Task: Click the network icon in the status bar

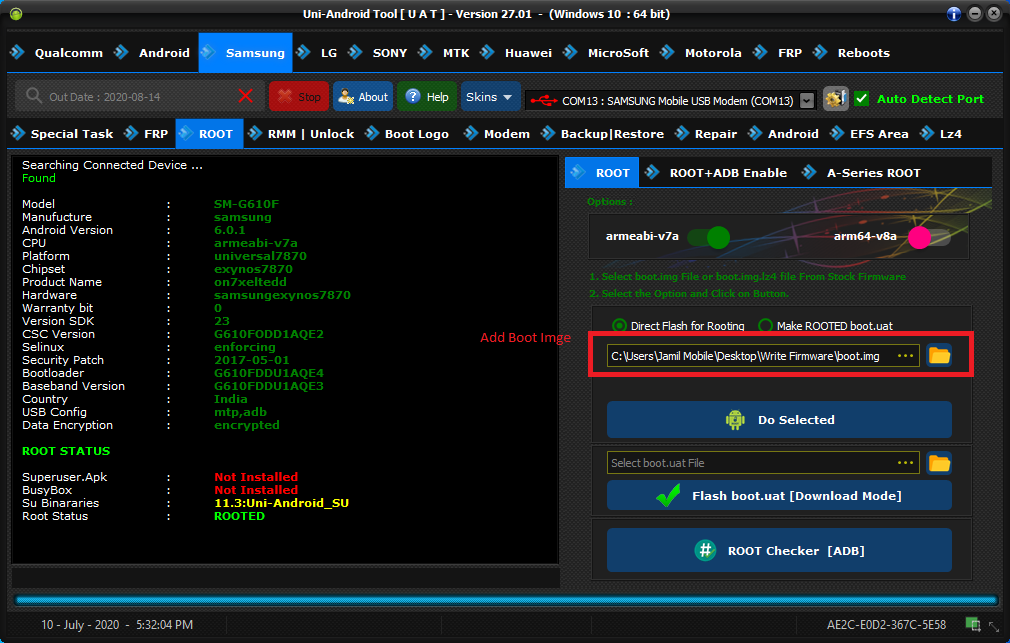Action: coord(973,624)
